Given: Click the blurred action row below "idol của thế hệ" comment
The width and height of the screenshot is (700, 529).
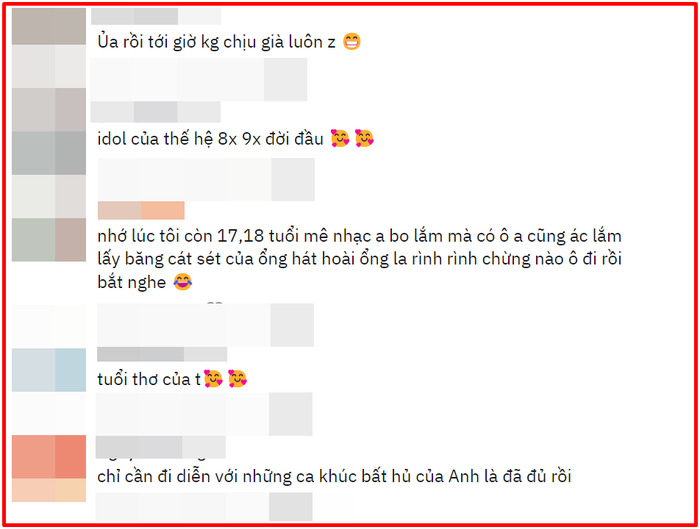Looking at the screenshot, I should coord(206,179).
